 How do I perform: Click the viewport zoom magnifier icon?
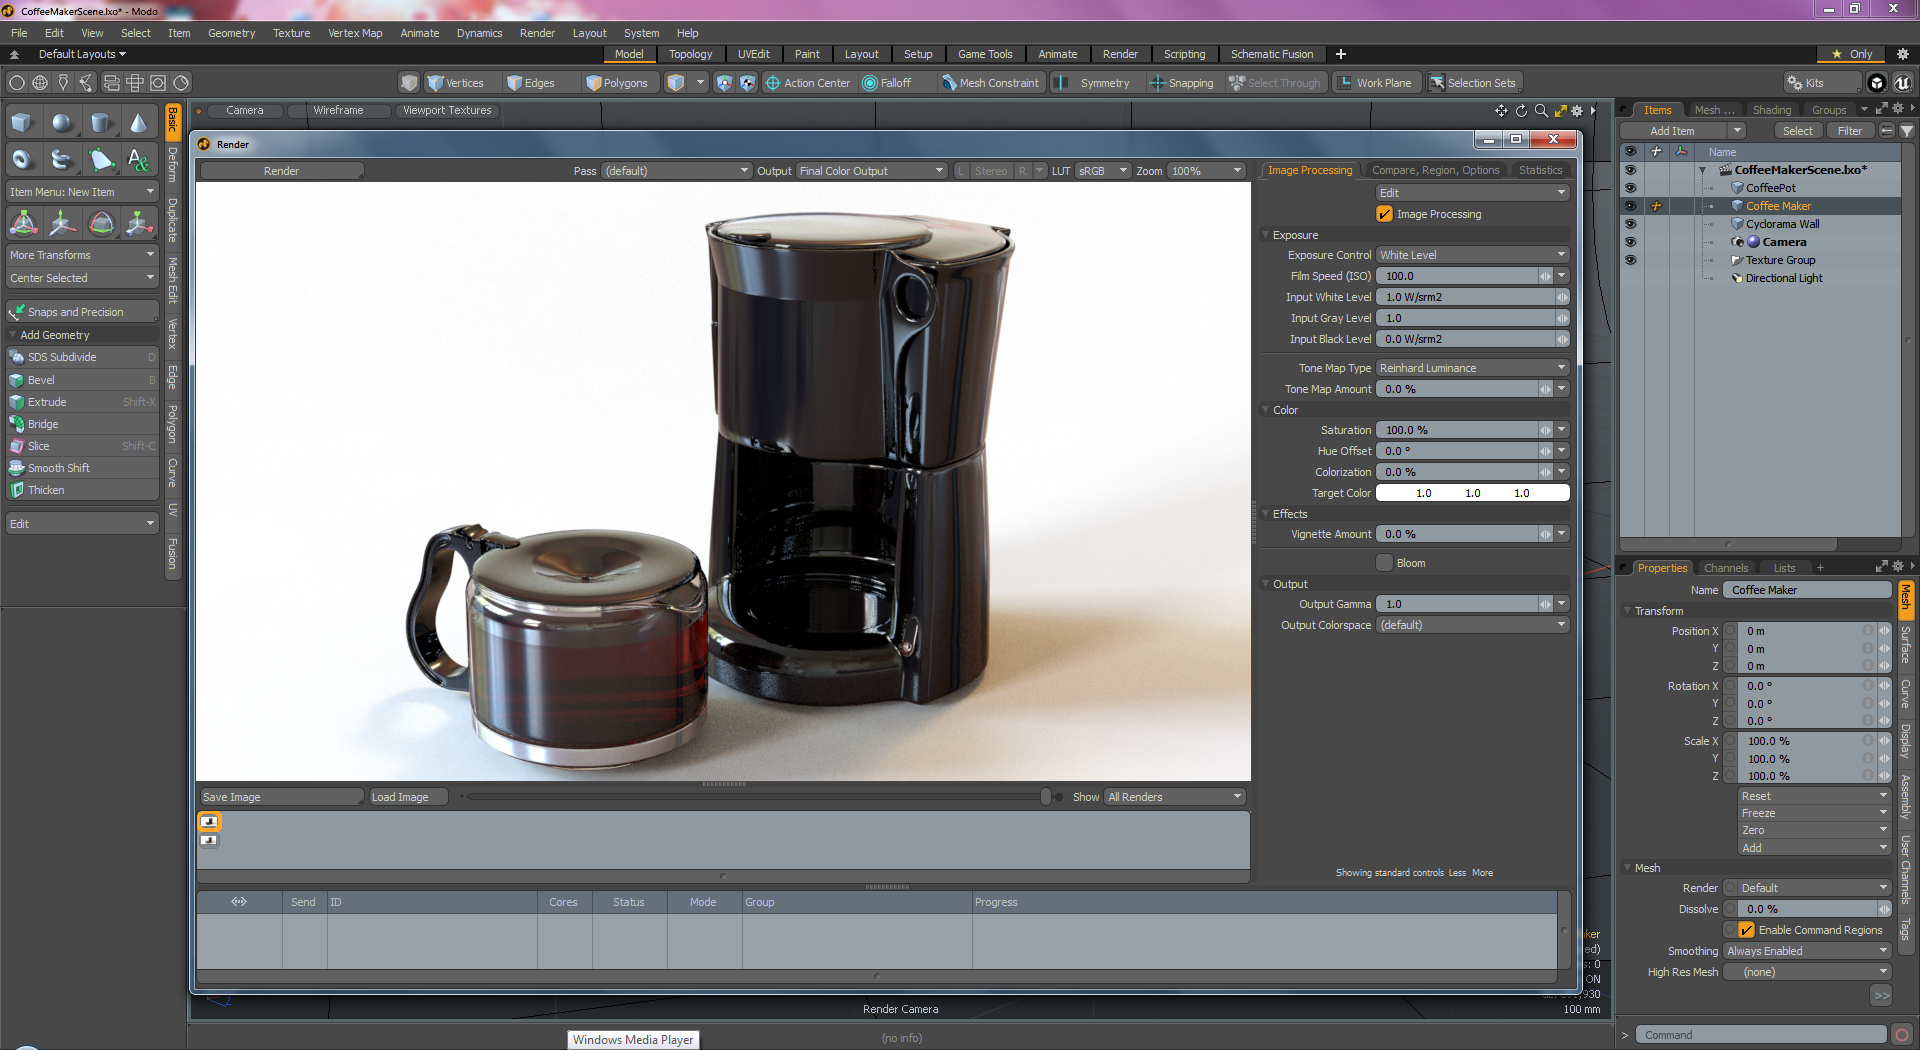click(1541, 111)
